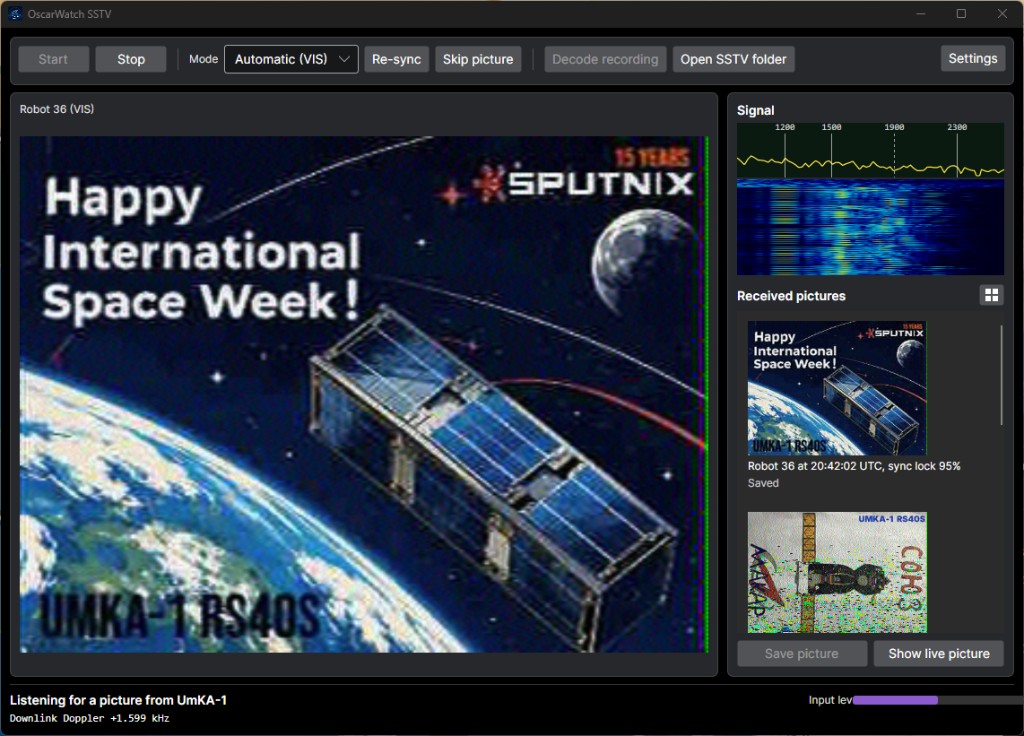Click the 1200 frequency marker label
Screen dimensions: 1024x736
(784, 127)
